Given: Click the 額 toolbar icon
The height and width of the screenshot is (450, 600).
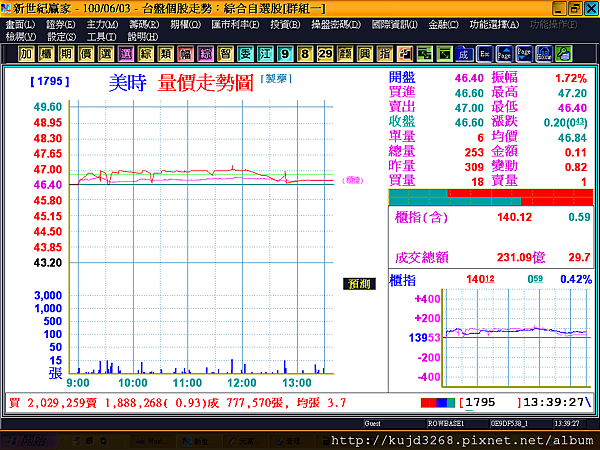Looking at the screenshot, I should (345, 54).
